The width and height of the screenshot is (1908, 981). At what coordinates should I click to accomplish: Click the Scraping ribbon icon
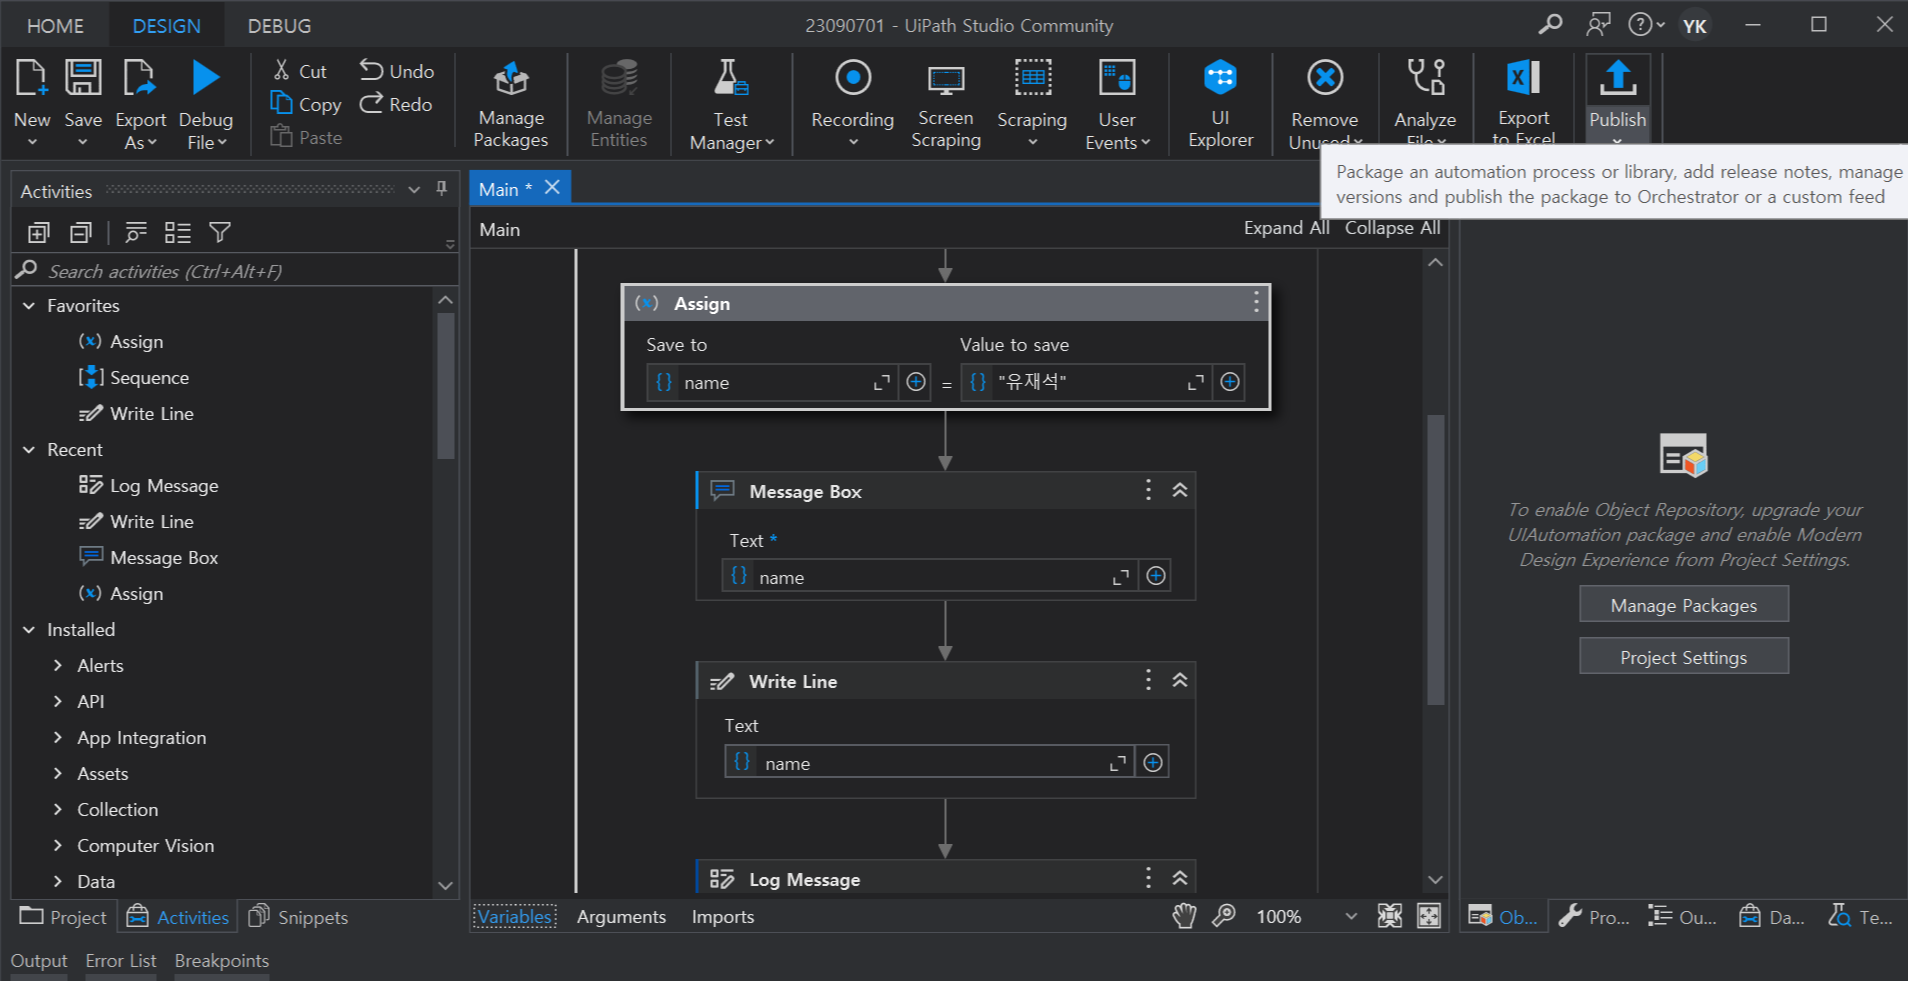(1032, 78)
